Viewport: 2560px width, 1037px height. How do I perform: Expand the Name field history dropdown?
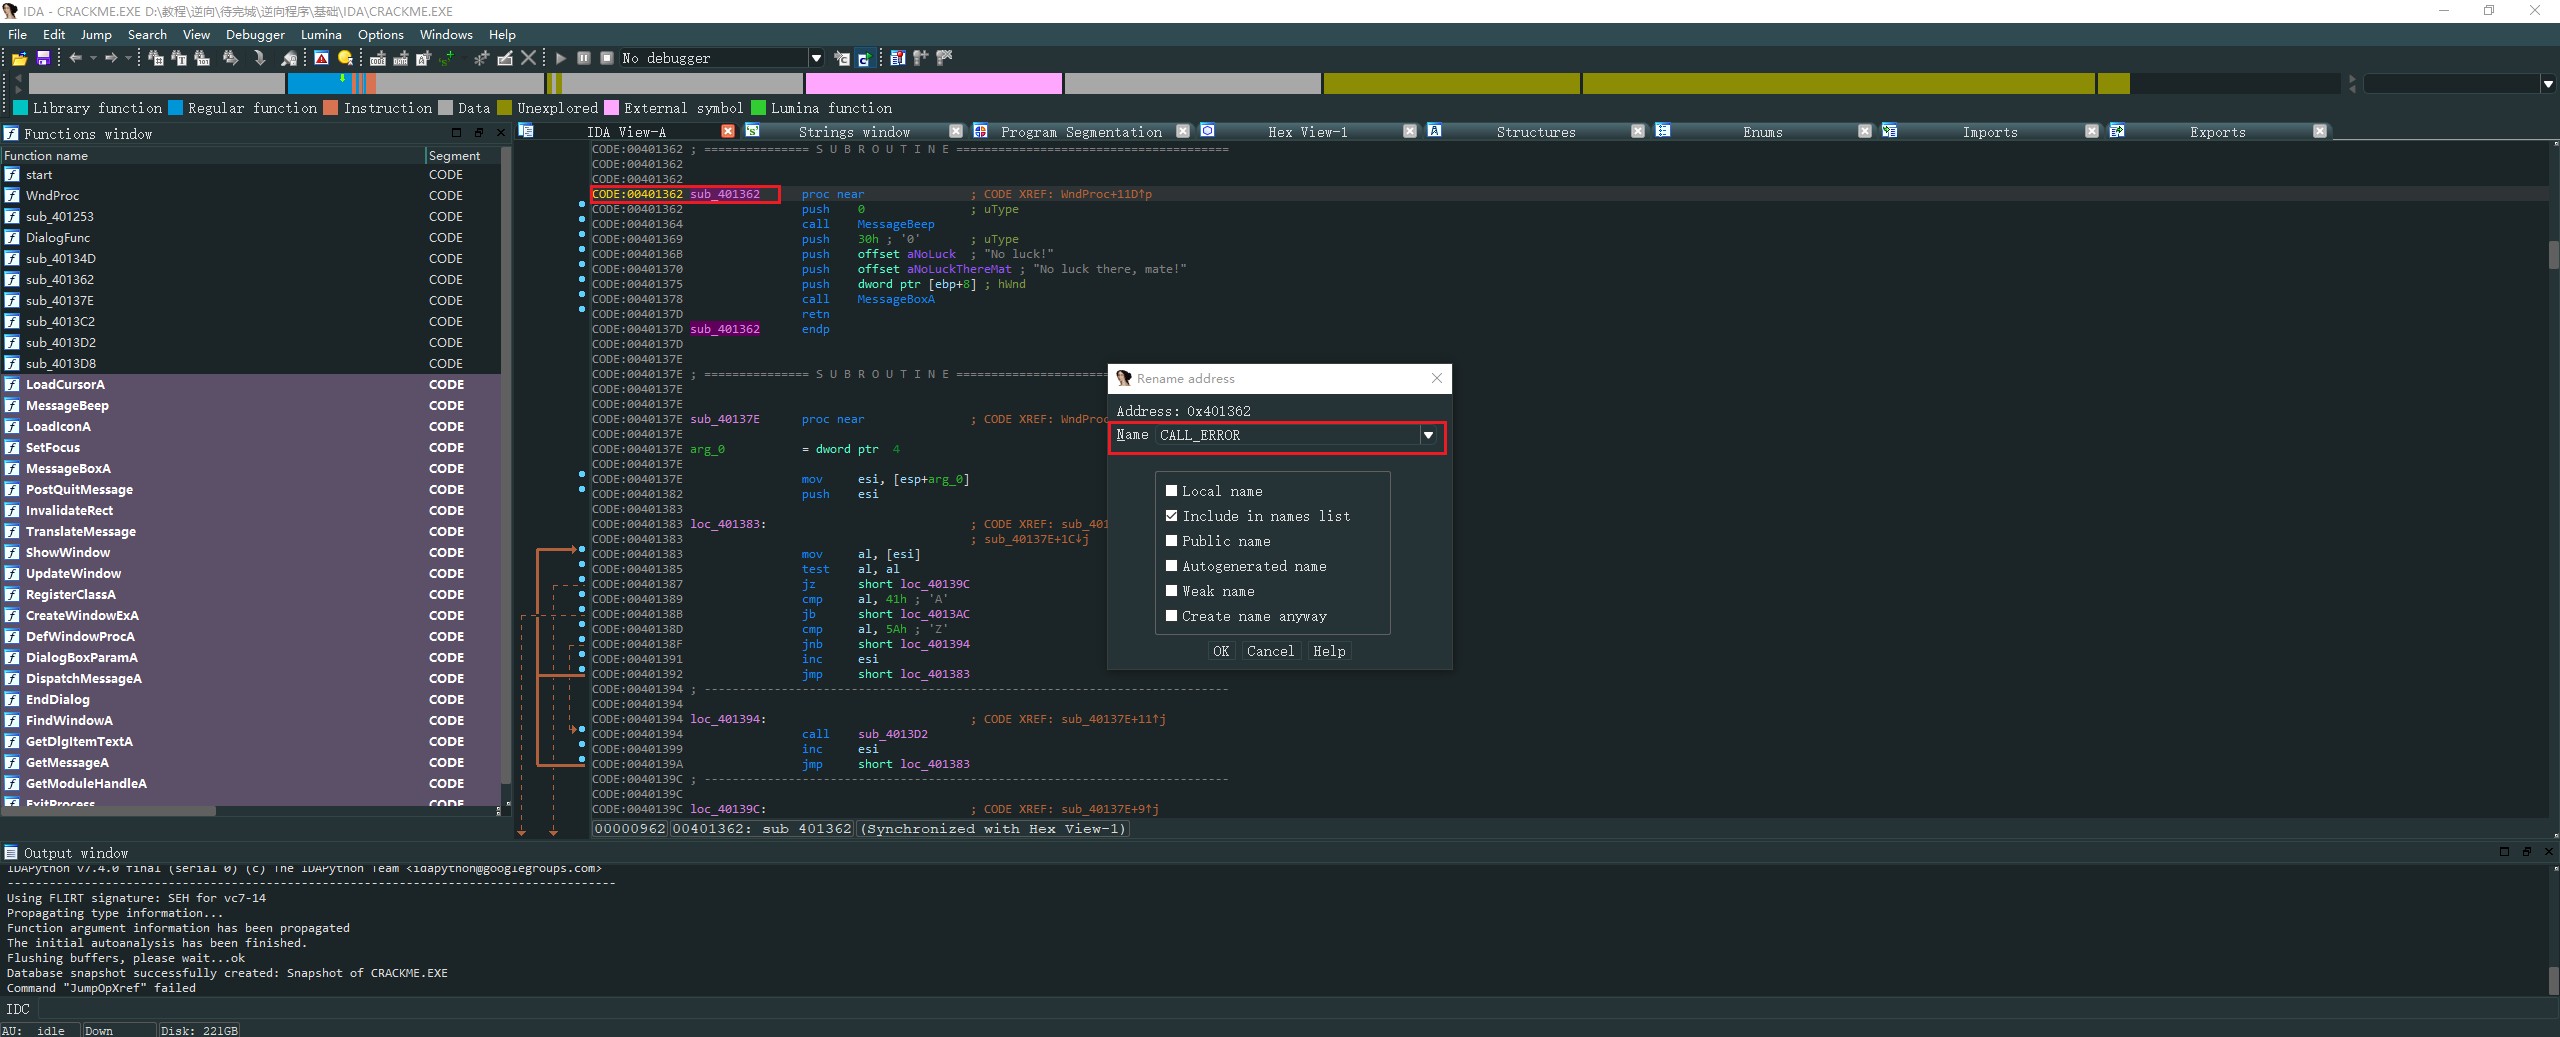click(x=1428, y=435)
